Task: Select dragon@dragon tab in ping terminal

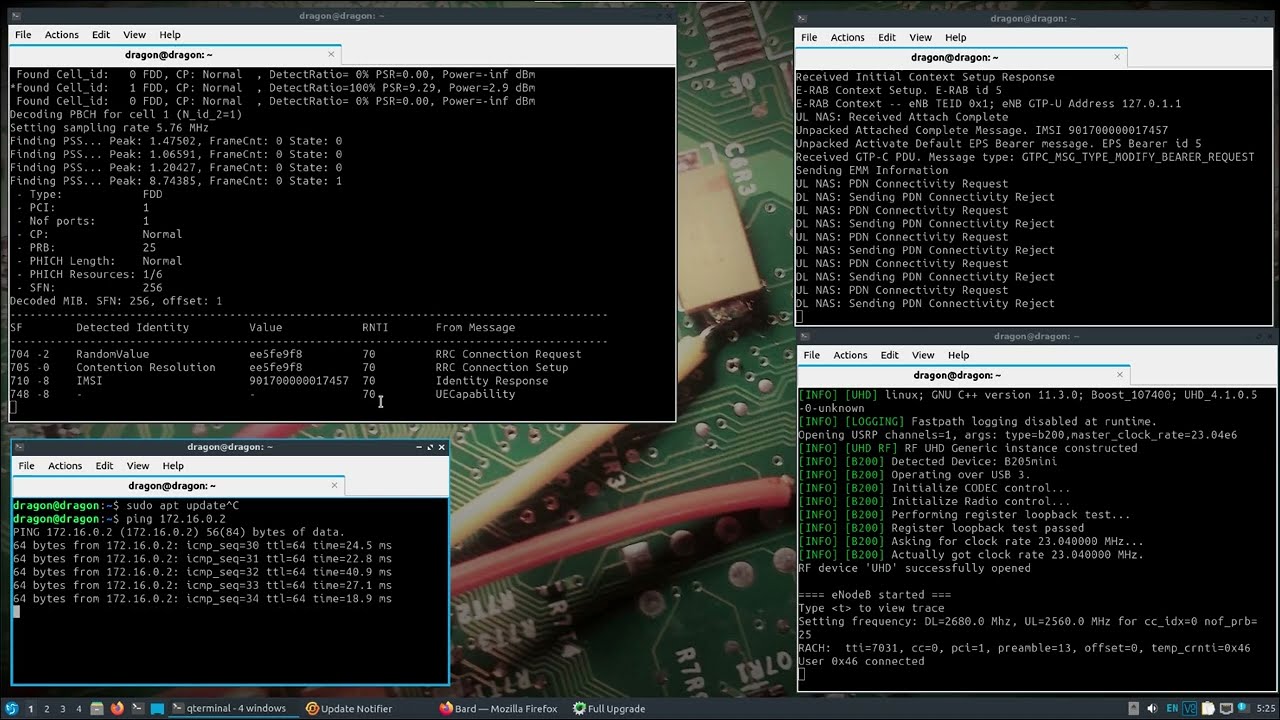Action: (x=178, y=486)
